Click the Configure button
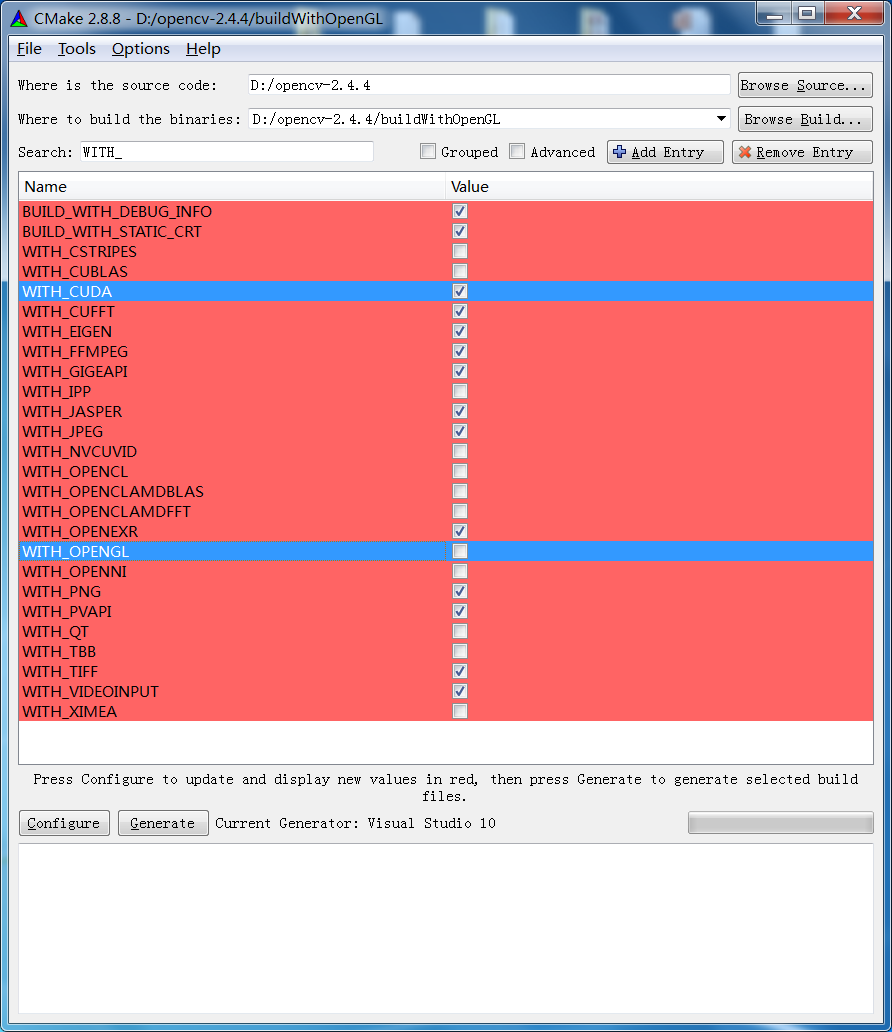This screenshot has width=892, height=1032. click(64, 823)
